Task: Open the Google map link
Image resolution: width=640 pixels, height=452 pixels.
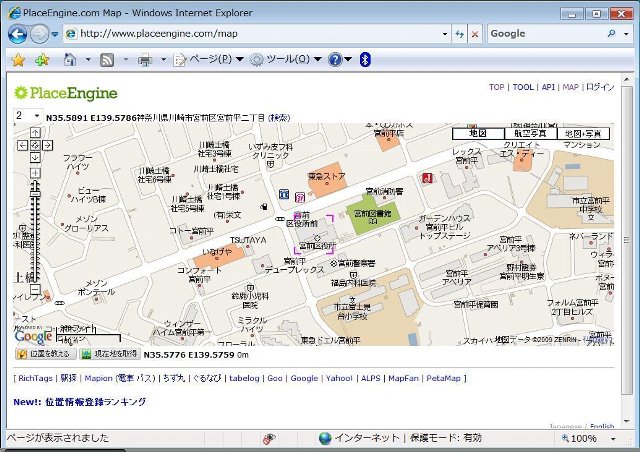Action: 304,378
